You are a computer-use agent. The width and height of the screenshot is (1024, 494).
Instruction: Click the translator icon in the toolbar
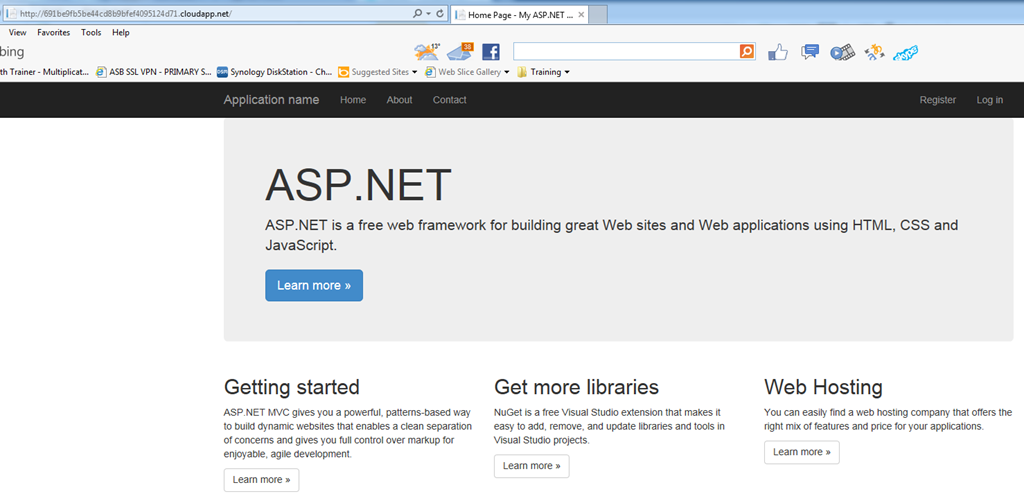click(874, 52)
